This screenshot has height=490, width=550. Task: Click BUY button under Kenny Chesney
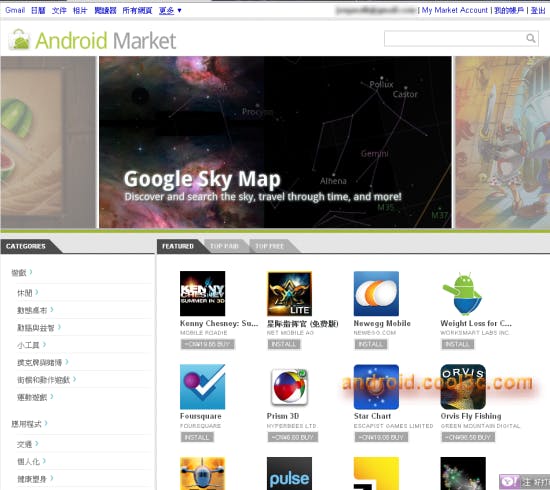pos(208,344)
